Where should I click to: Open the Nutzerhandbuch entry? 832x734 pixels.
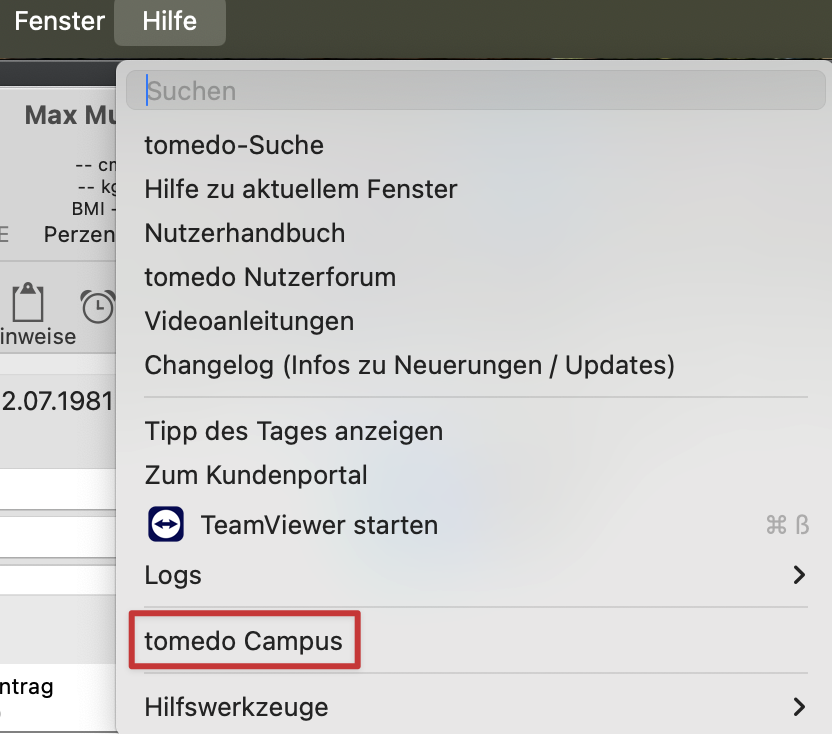tap(245, 233)
